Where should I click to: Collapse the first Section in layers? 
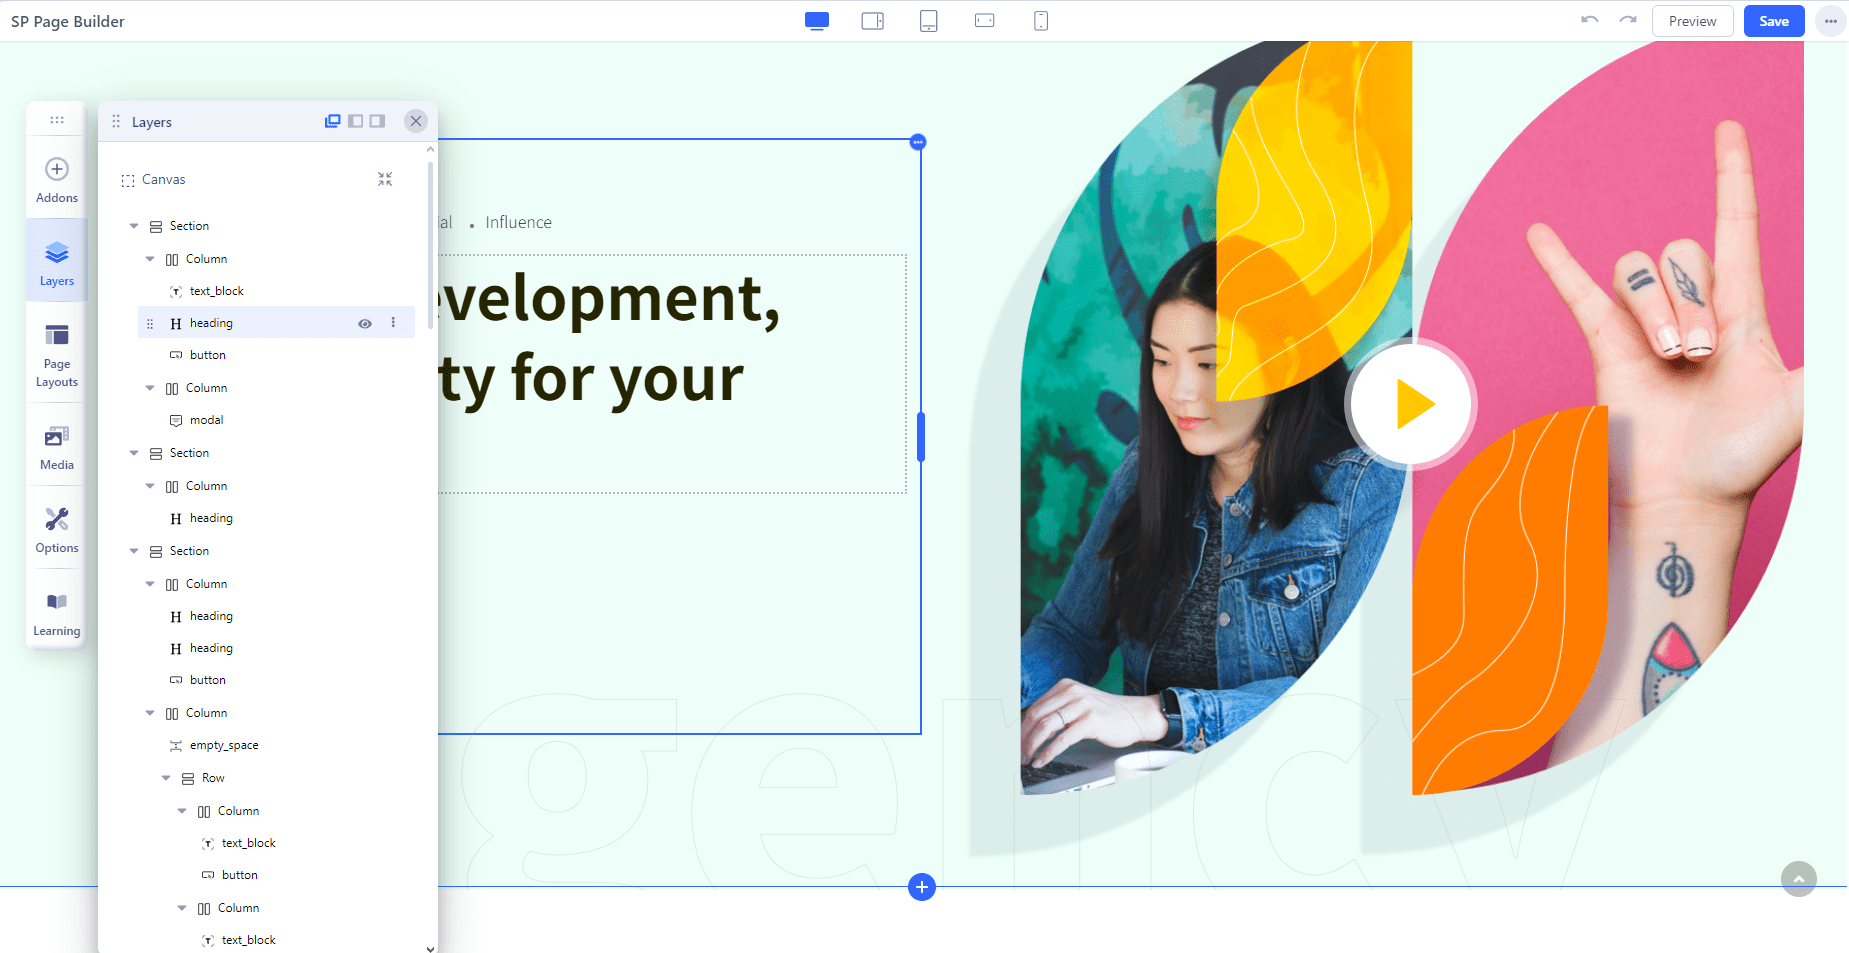point(134,226)
